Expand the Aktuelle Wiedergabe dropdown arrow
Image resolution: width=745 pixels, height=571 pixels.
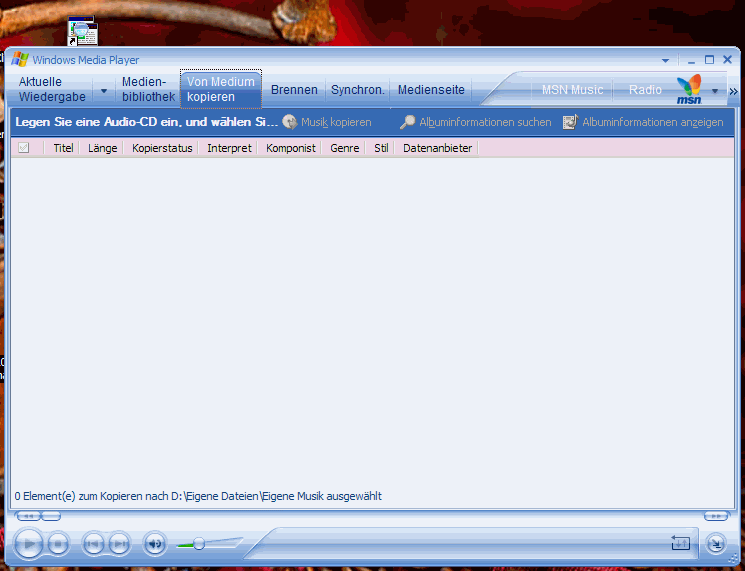point(104,90)
